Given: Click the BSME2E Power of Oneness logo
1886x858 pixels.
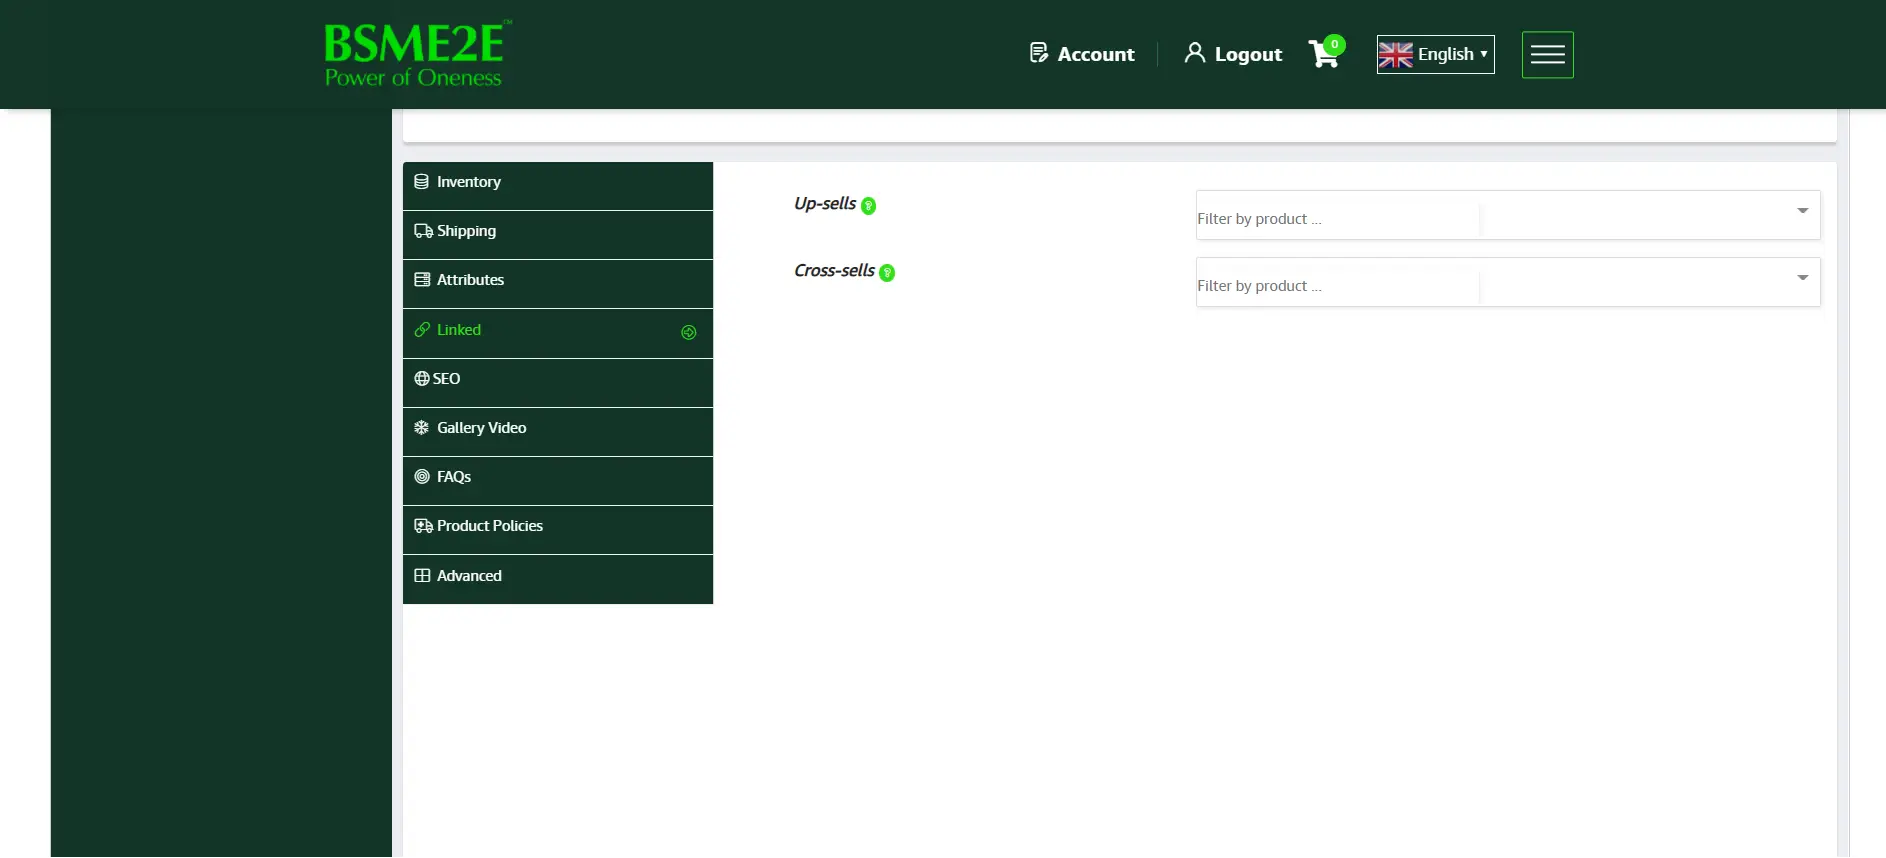Looking at the screenshot, I should 418,54.
